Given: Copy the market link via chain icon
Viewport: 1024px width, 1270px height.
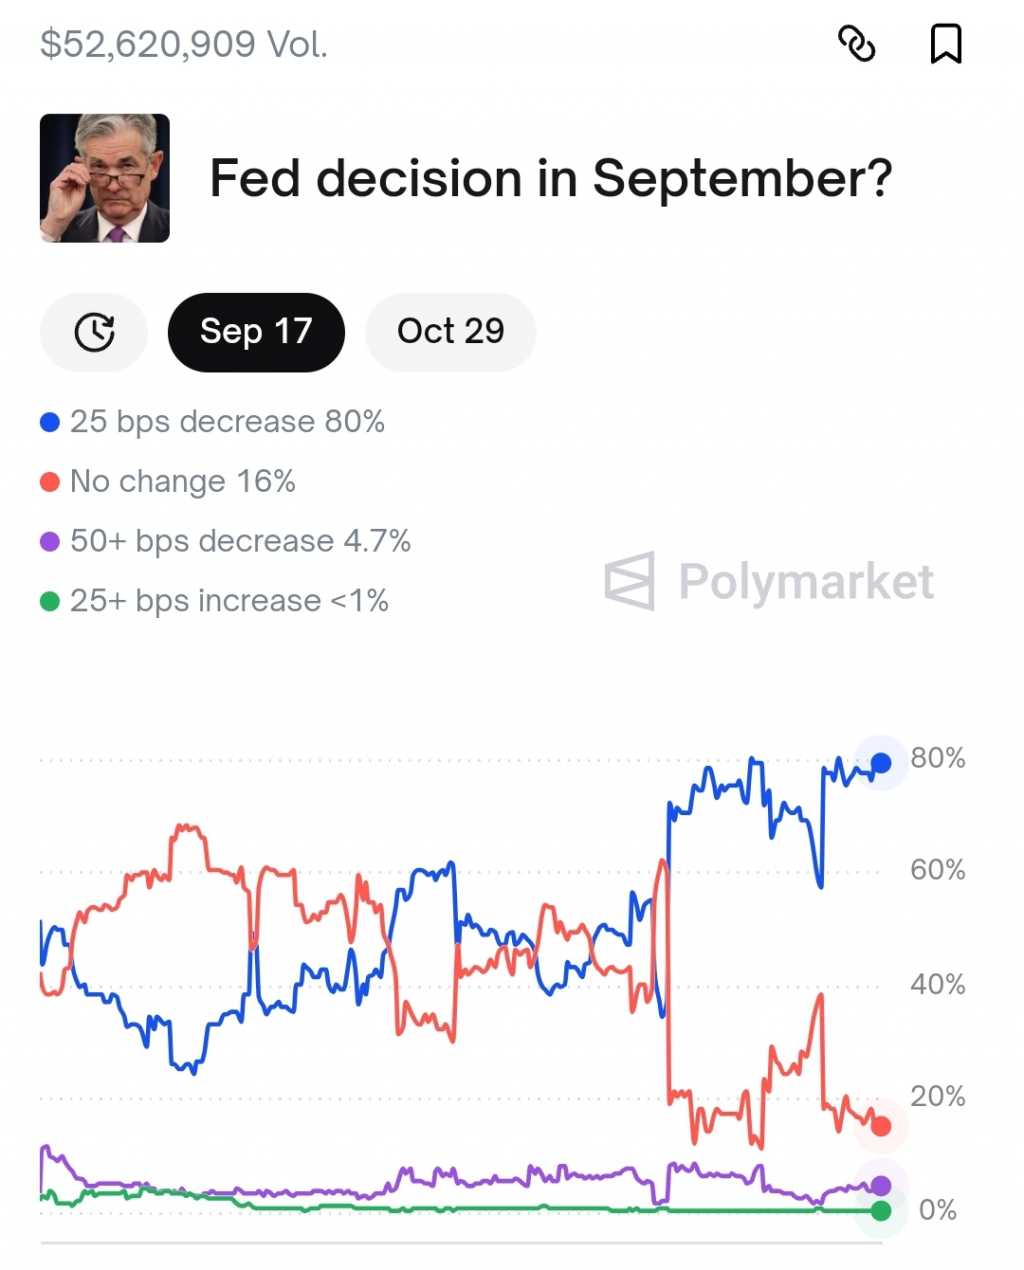Looking at the screenshot, I should click(x=856, y=44).
